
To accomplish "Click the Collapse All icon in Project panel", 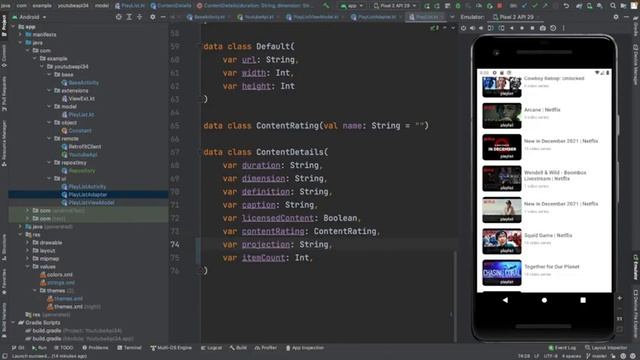I will (140, 17).
